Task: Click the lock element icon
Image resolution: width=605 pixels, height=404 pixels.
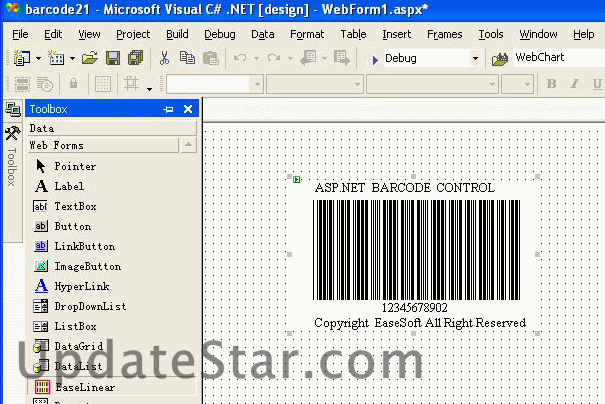Action: point(73,83)
